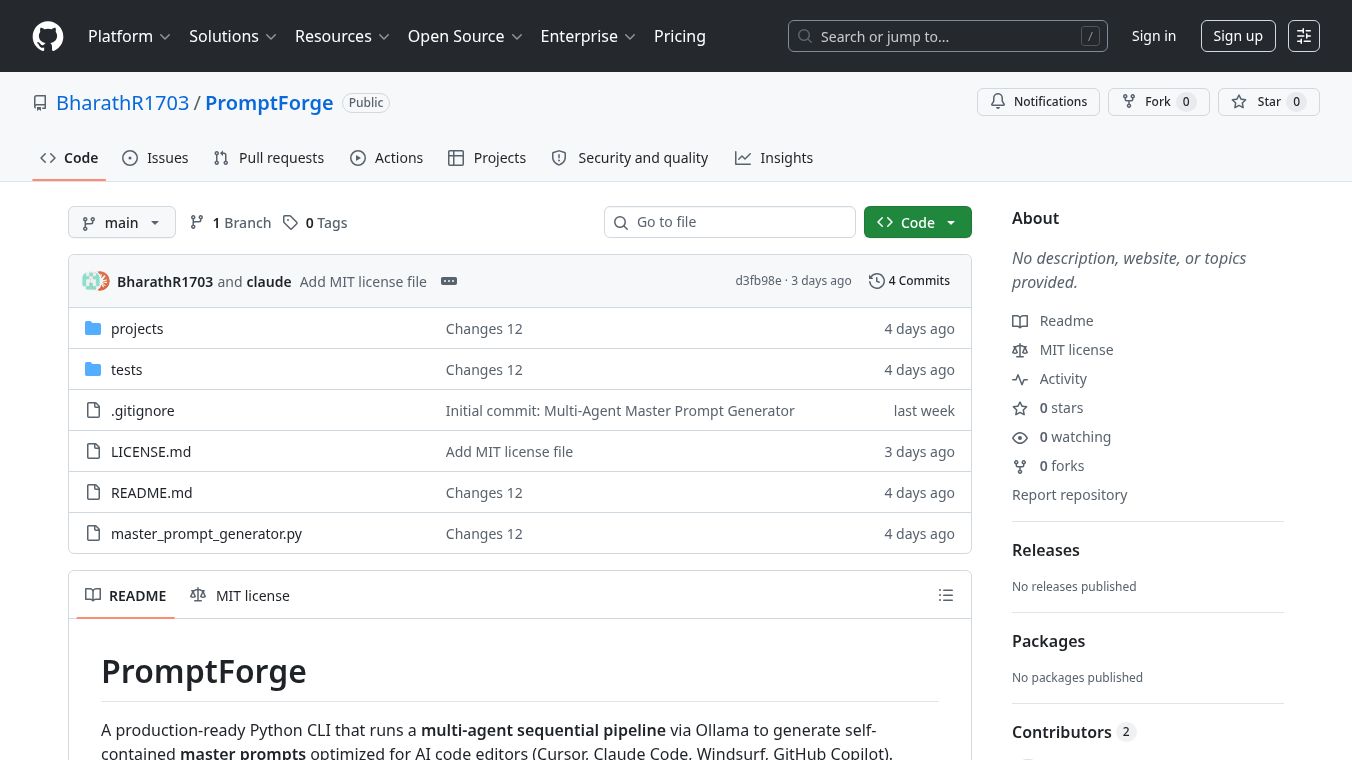The image size is (1352, 760).
Task: Click the projects folder icon
Action: [93, 329]
